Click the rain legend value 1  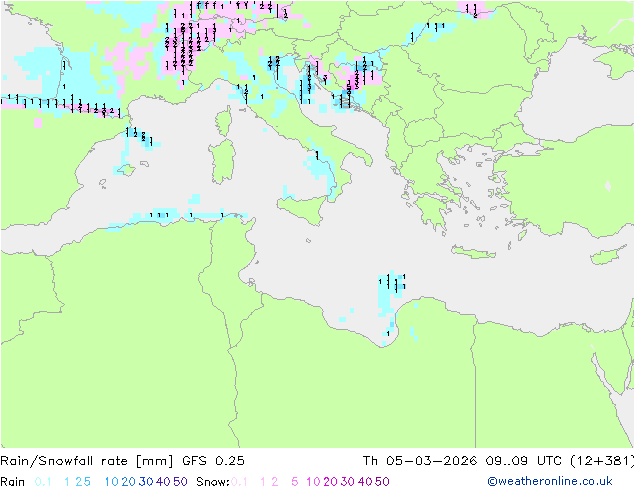pyautogui.click(x=67, y=482)
